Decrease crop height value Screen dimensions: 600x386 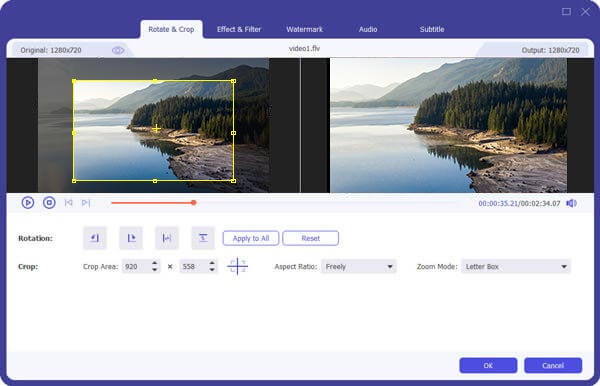tap(212, 270)
